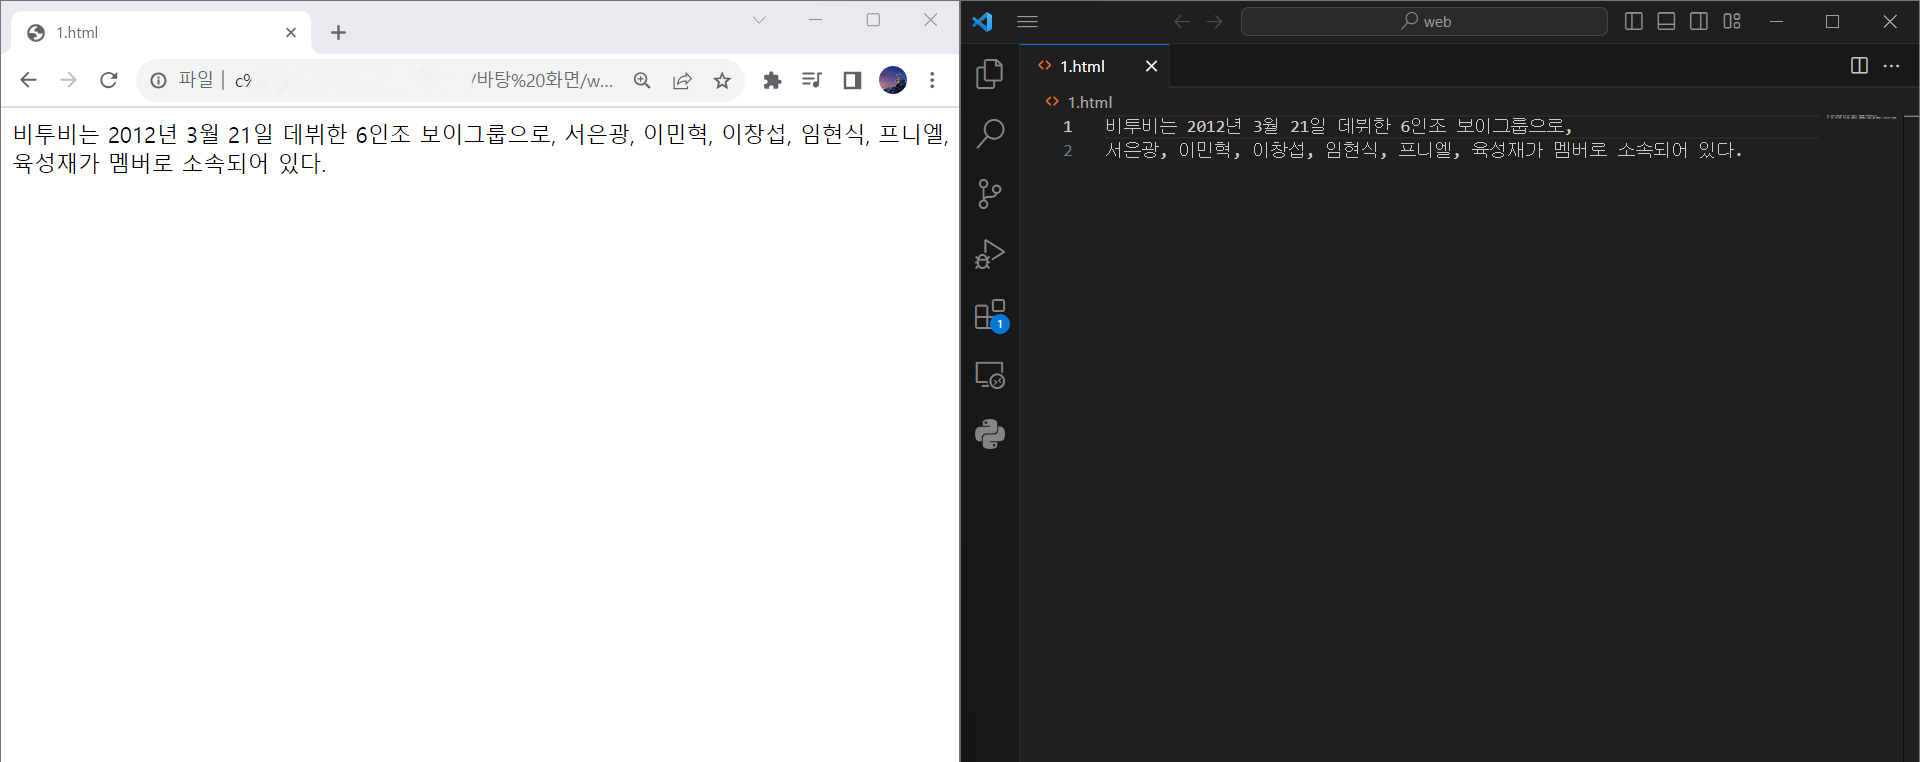Click the 1.html breadcrumb item
The height and width of the screenshot is (762, 1920).
click(x=1079, y=102)
